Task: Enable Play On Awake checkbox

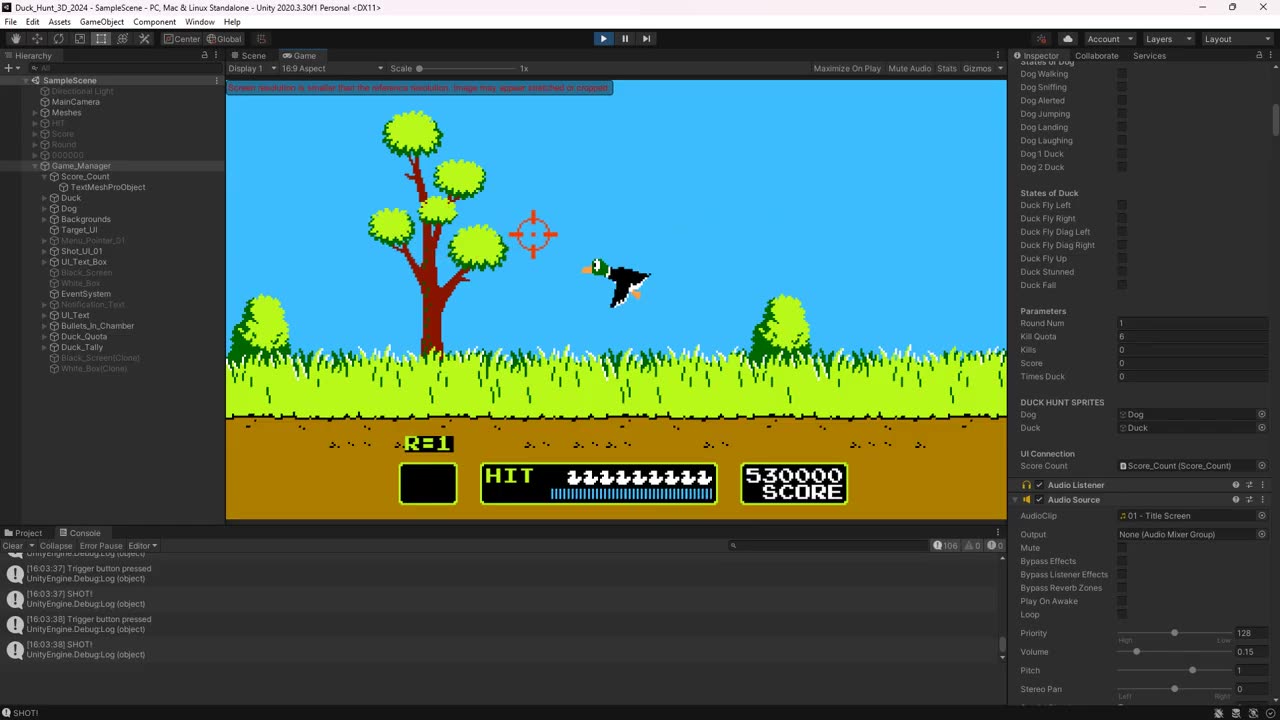Action: click(1122, 601)
